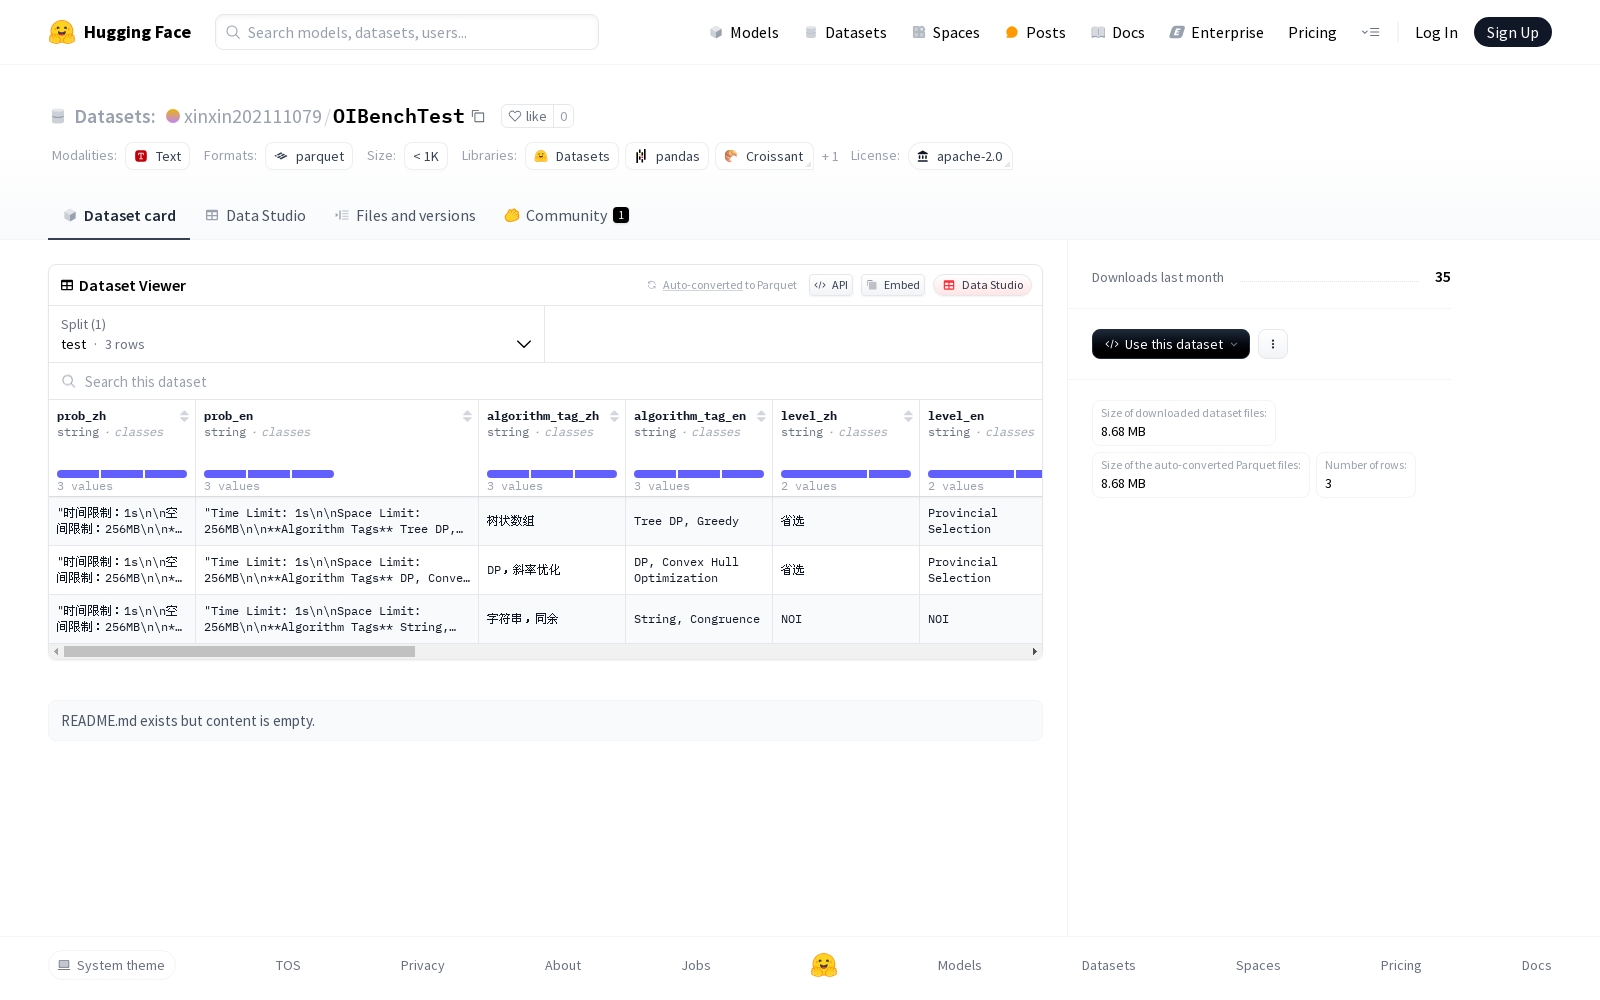Viewport: 1600px width, 1000px height.
Task: Click the scrollbar left arrow of the table
Action: pyautogui.click(x=56, y=652)
